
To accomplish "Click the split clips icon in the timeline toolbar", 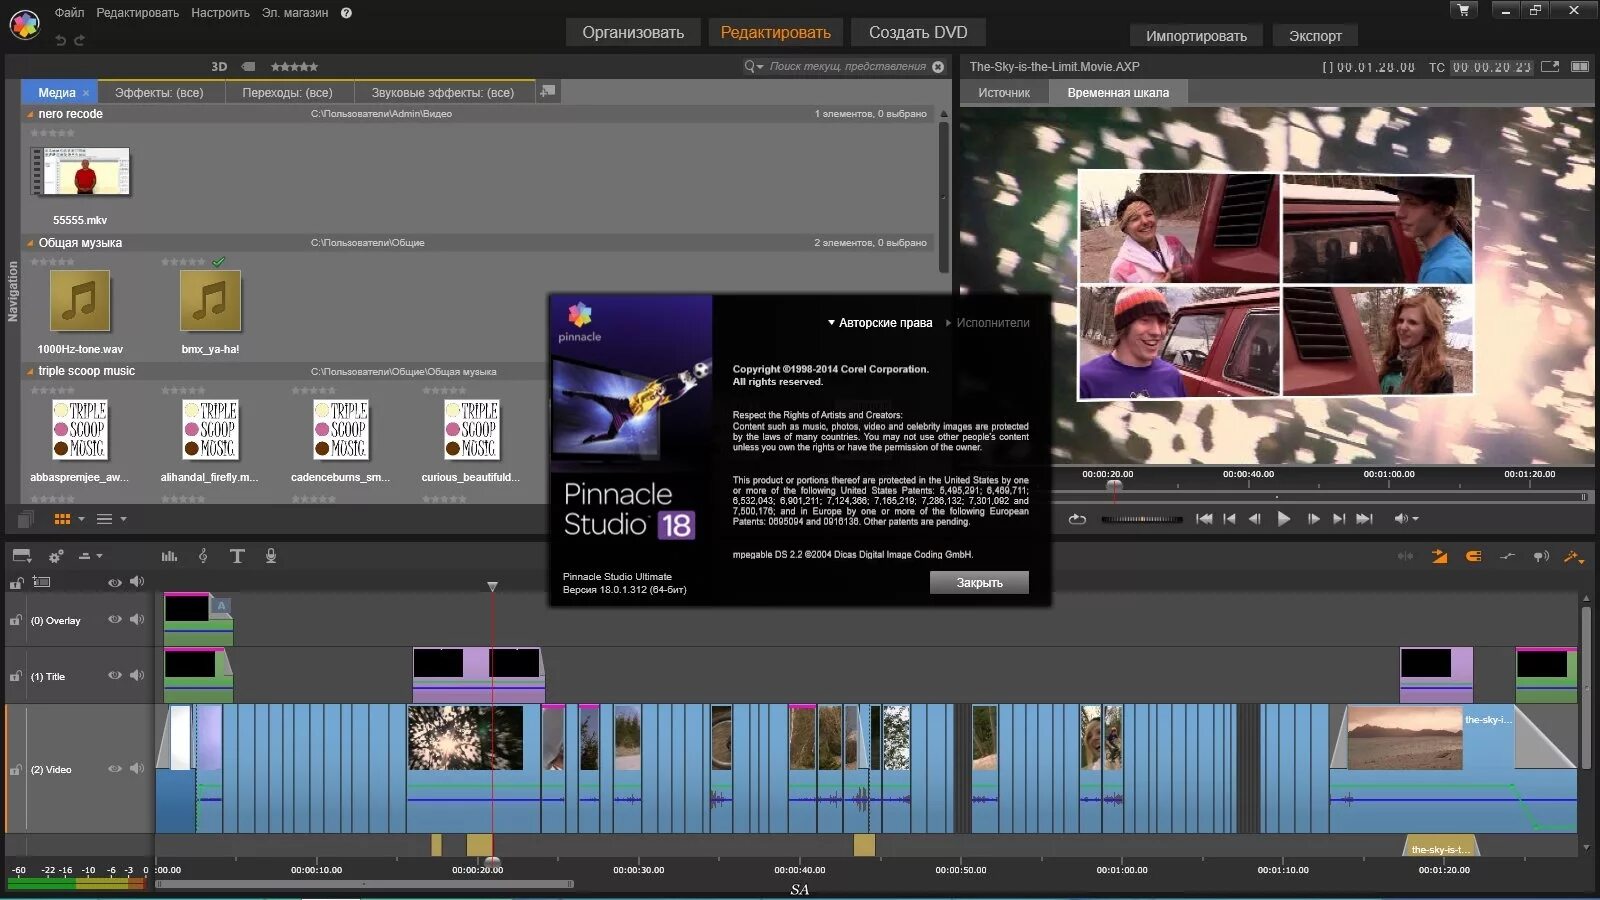I will pyautogui.click(x=1405, y=556).
